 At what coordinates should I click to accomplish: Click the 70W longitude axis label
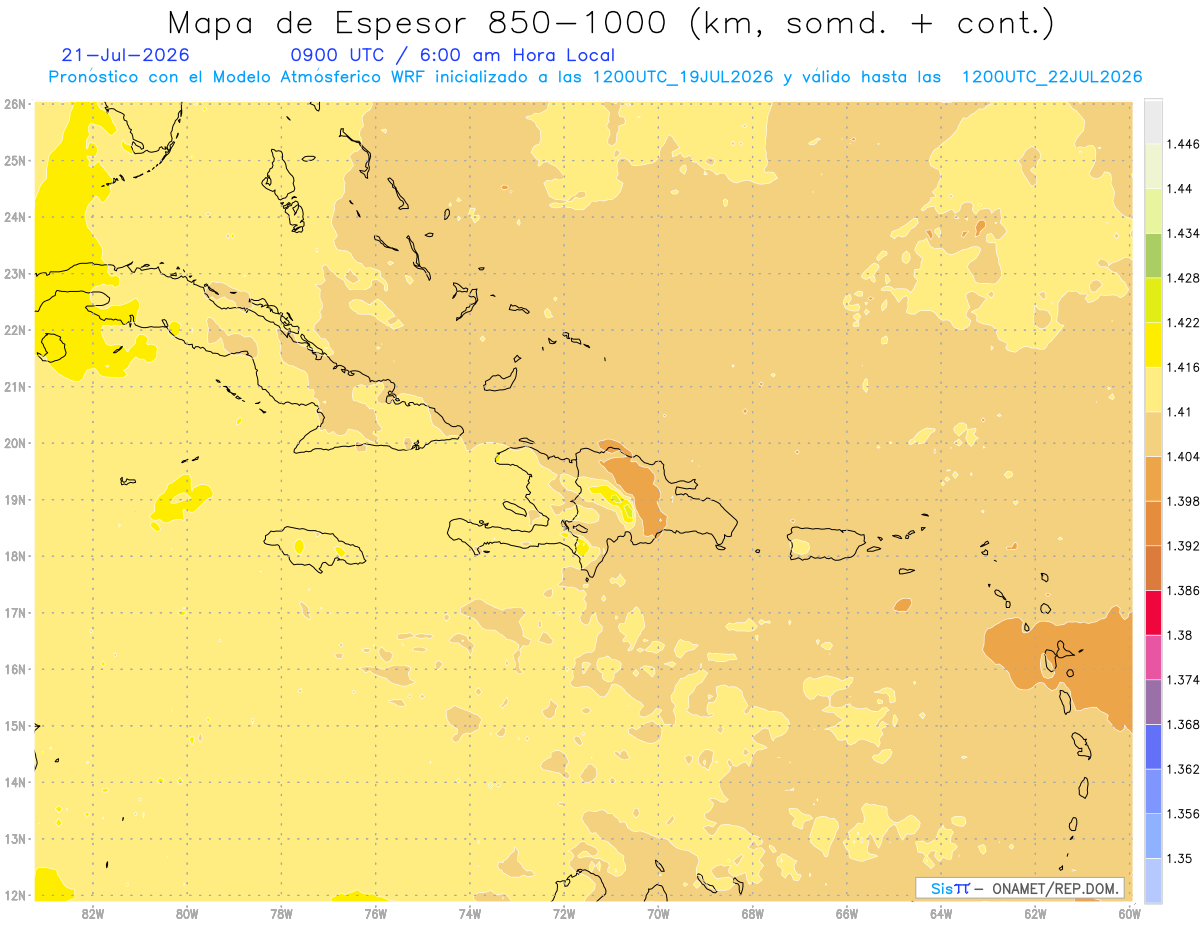pyautogui.click(x=658, y=912)
